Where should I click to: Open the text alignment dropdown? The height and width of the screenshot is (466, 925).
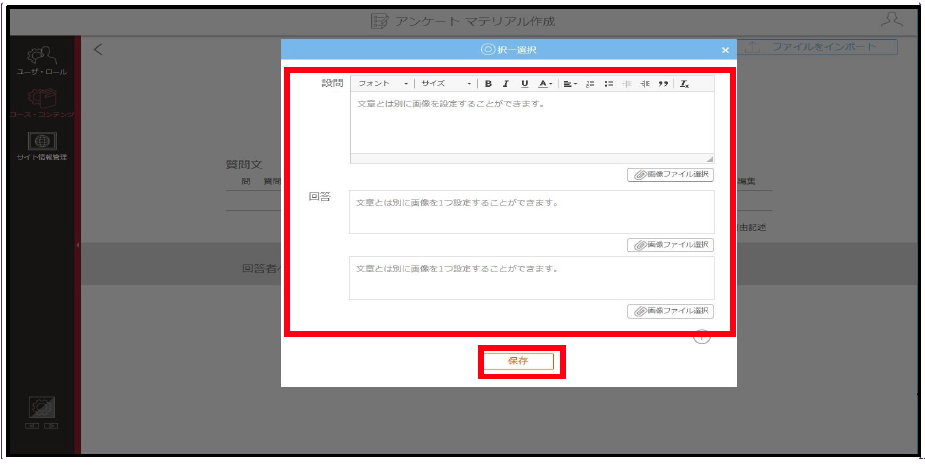[569, 84]
